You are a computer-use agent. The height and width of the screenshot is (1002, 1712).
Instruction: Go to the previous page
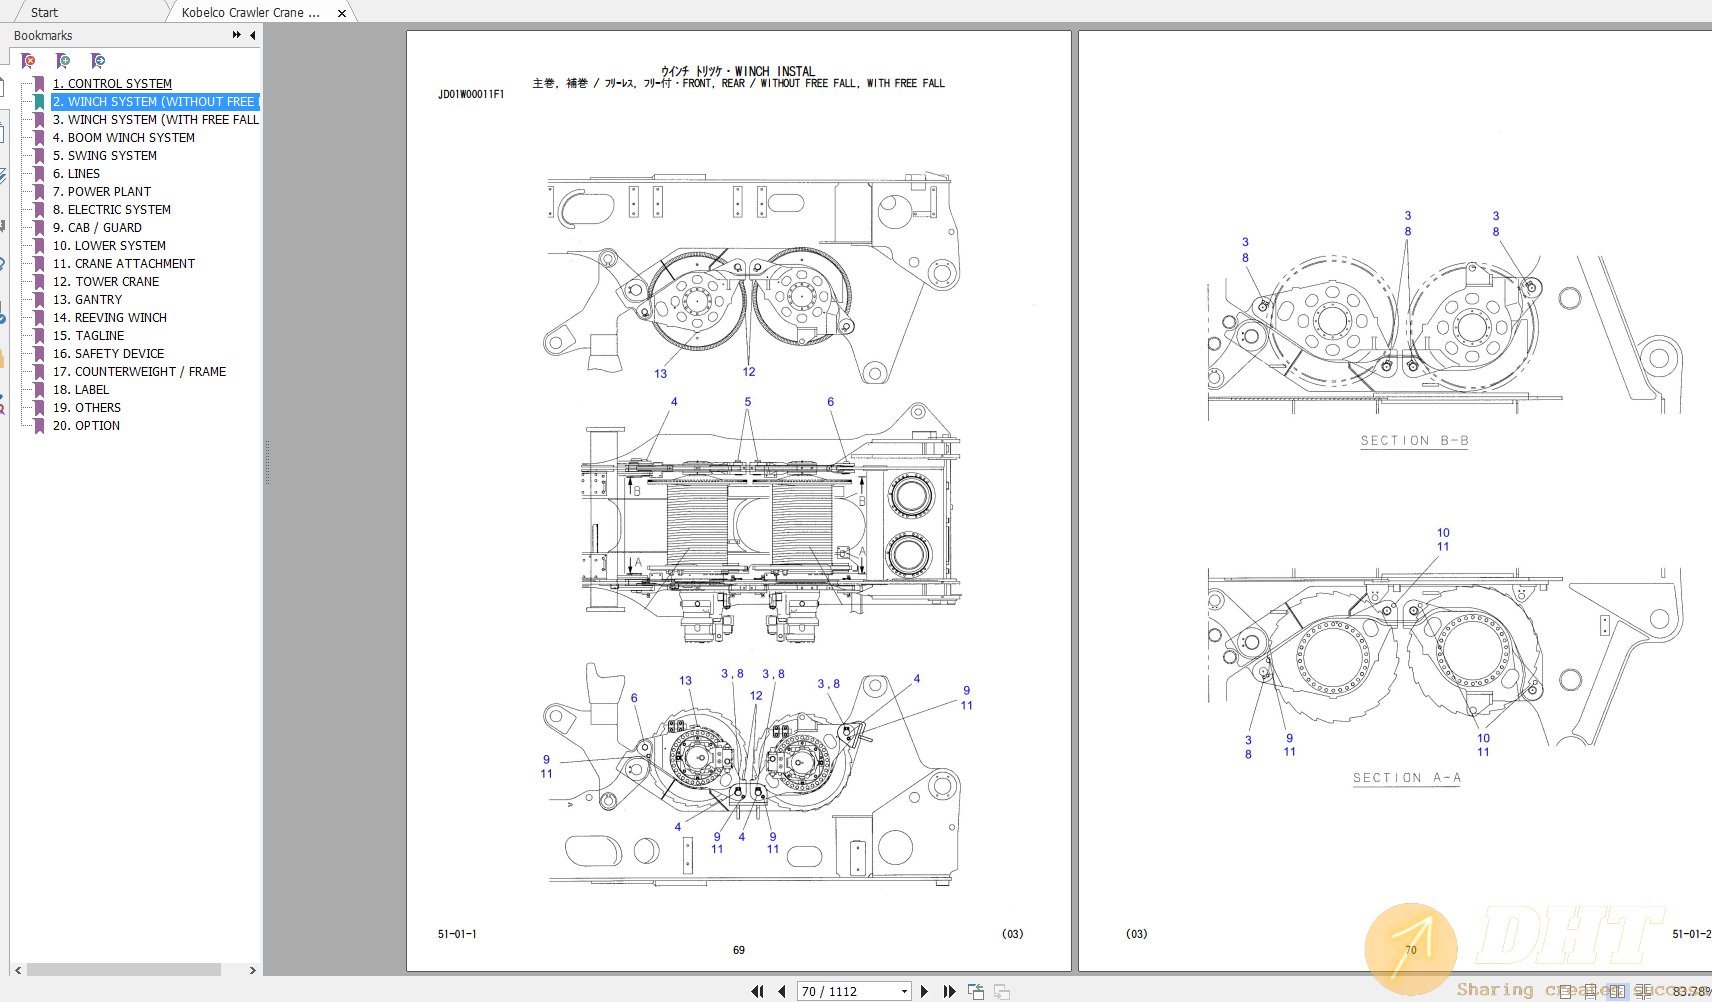[782, 991]
